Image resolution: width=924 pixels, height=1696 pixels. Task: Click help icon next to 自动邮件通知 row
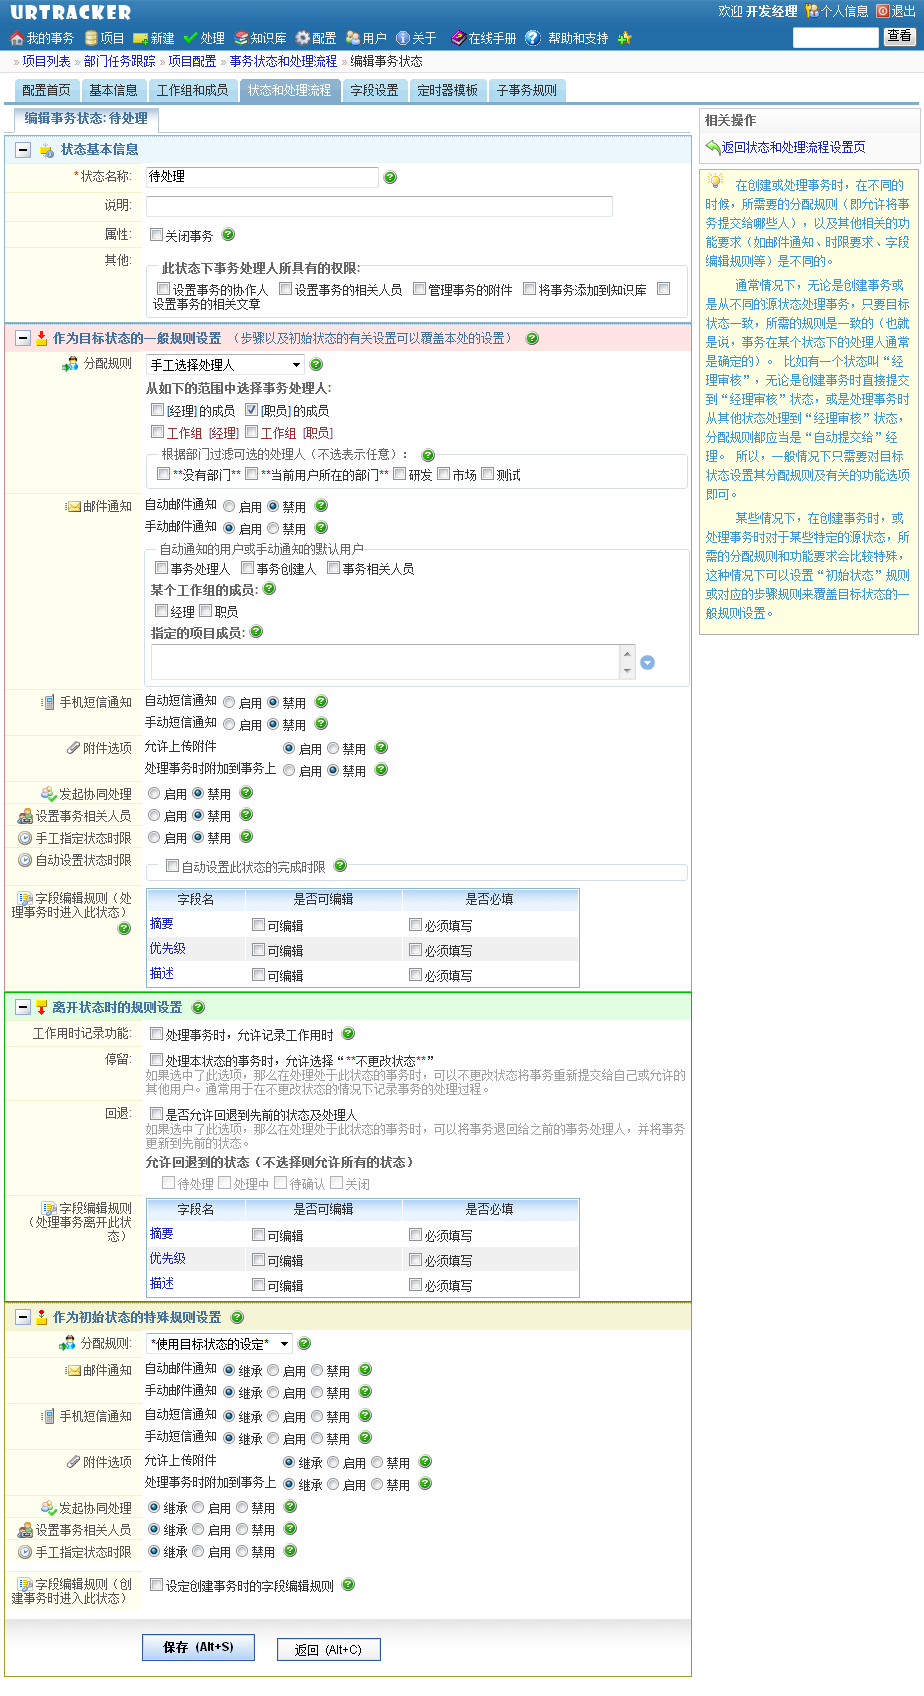tap(321, 506)
